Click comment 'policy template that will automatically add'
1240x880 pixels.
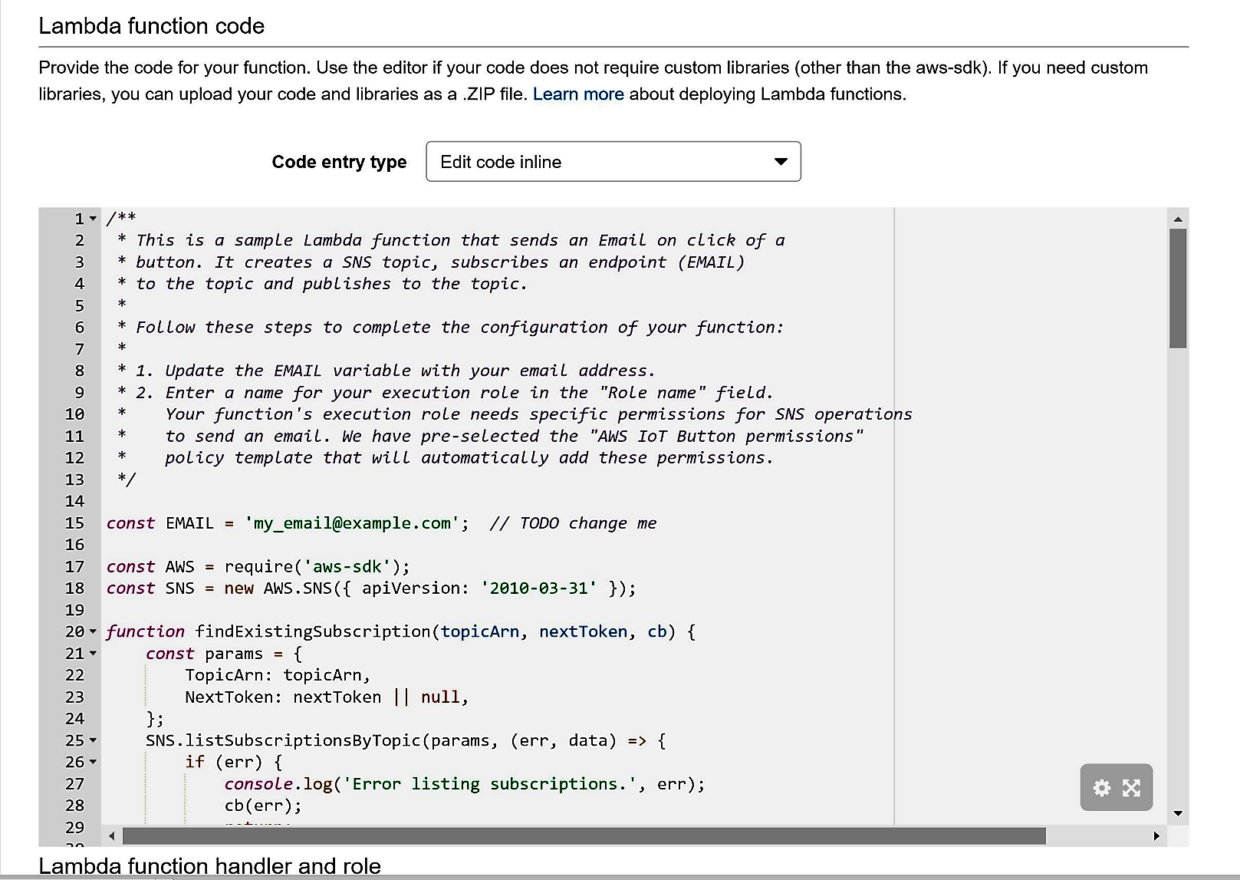pos(469,458)
